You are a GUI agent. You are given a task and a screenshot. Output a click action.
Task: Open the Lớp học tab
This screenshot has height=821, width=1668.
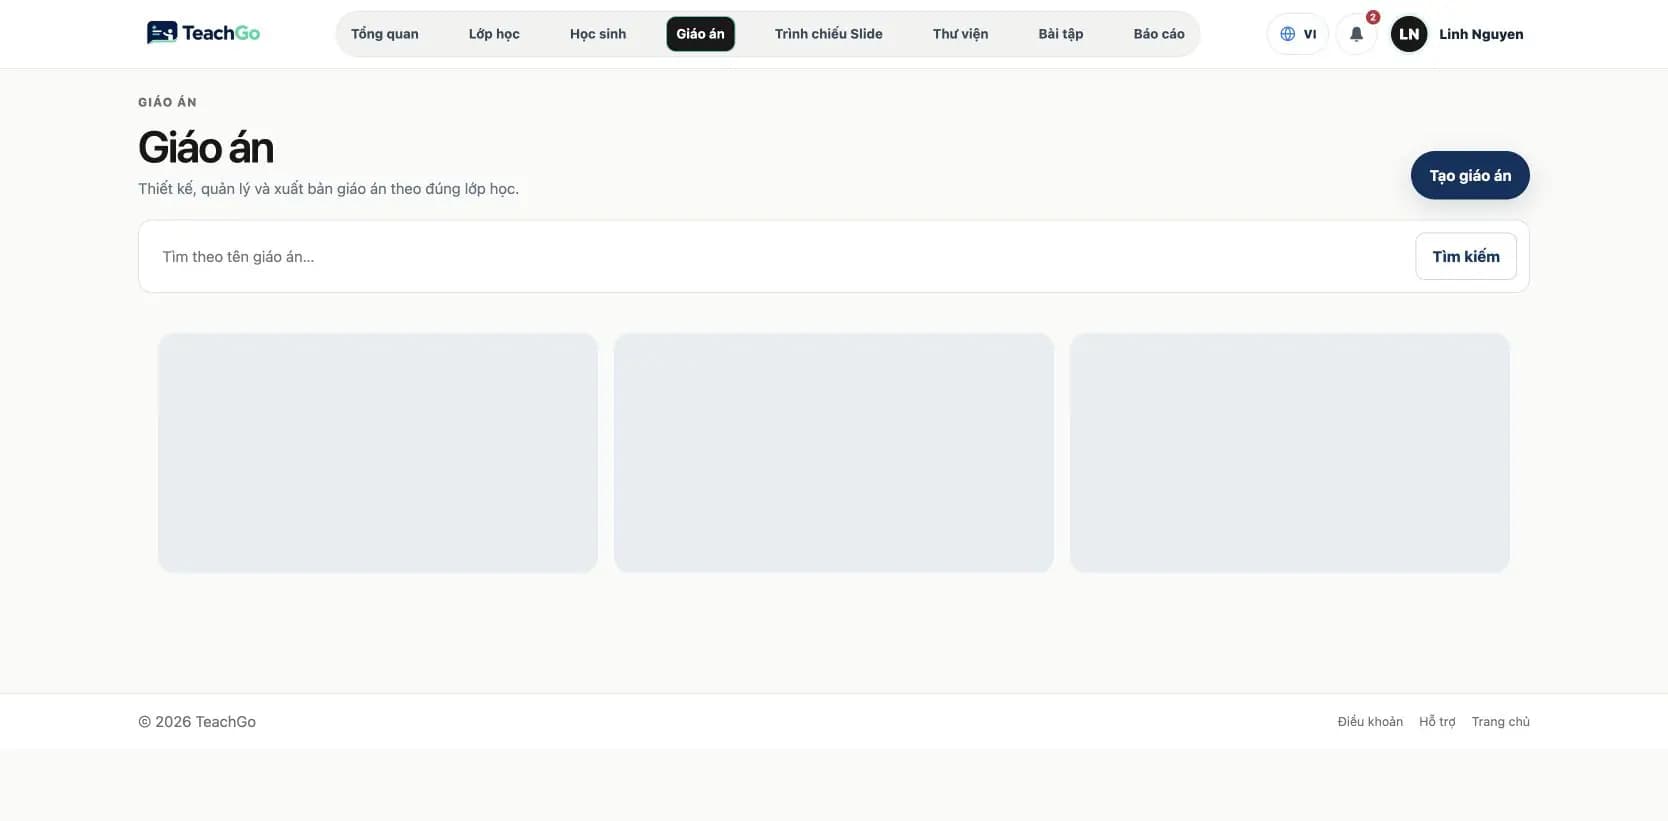[x=494, y=34]
